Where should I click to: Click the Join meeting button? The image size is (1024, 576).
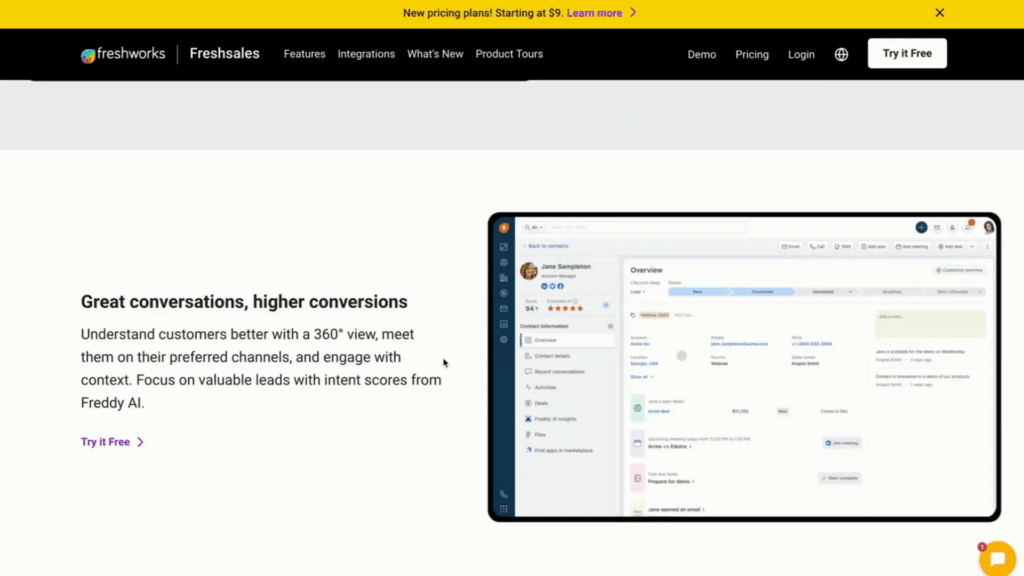842,443
